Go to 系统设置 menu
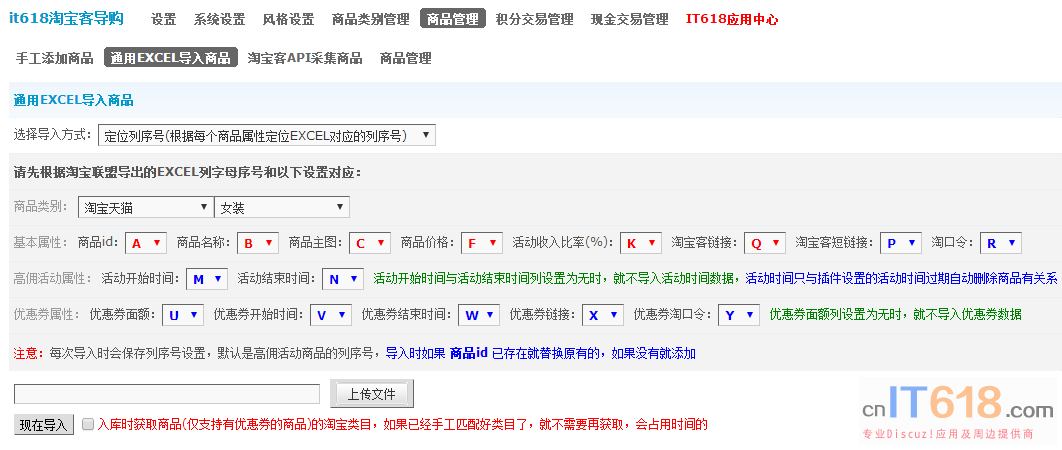The image size is (1062, 450). [x=219, y=19]
